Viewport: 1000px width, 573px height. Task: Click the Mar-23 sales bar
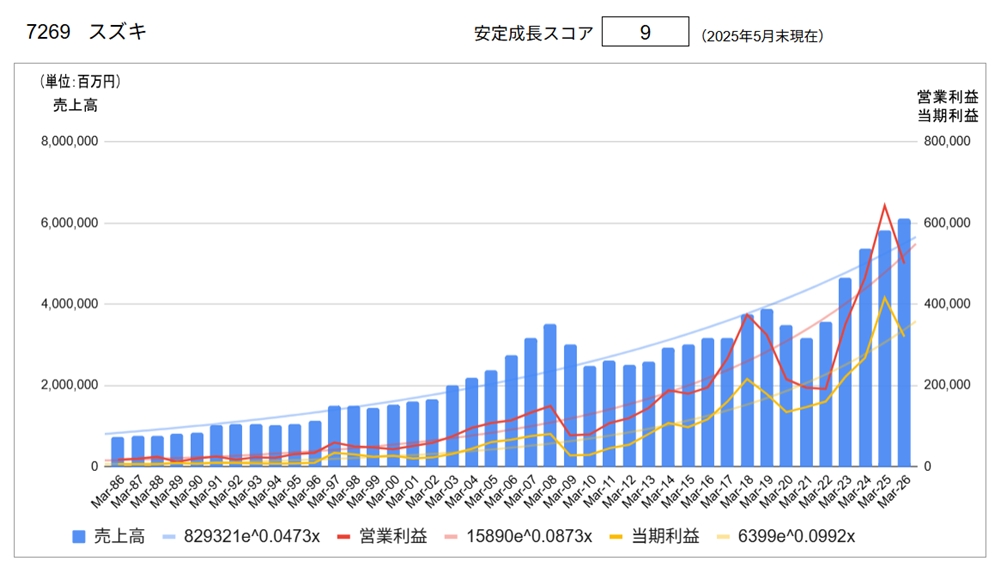[845, 372]
